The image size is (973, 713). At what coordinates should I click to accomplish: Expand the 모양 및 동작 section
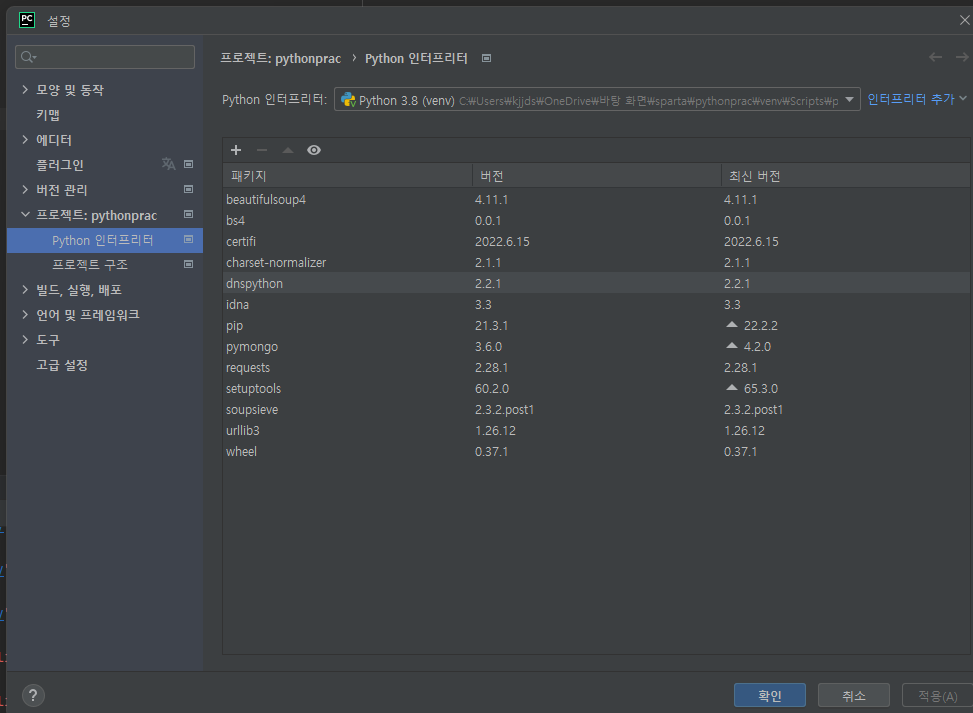[25, 89]
